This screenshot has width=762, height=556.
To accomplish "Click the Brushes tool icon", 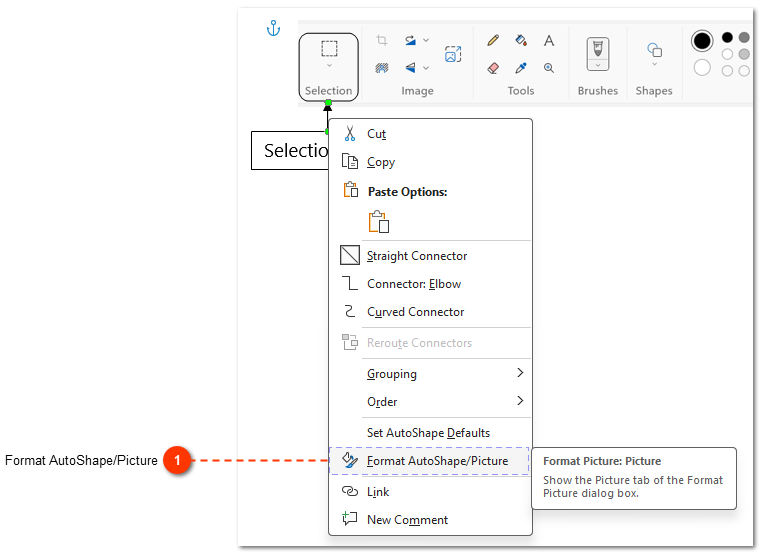I will click(x=598, y=49).
